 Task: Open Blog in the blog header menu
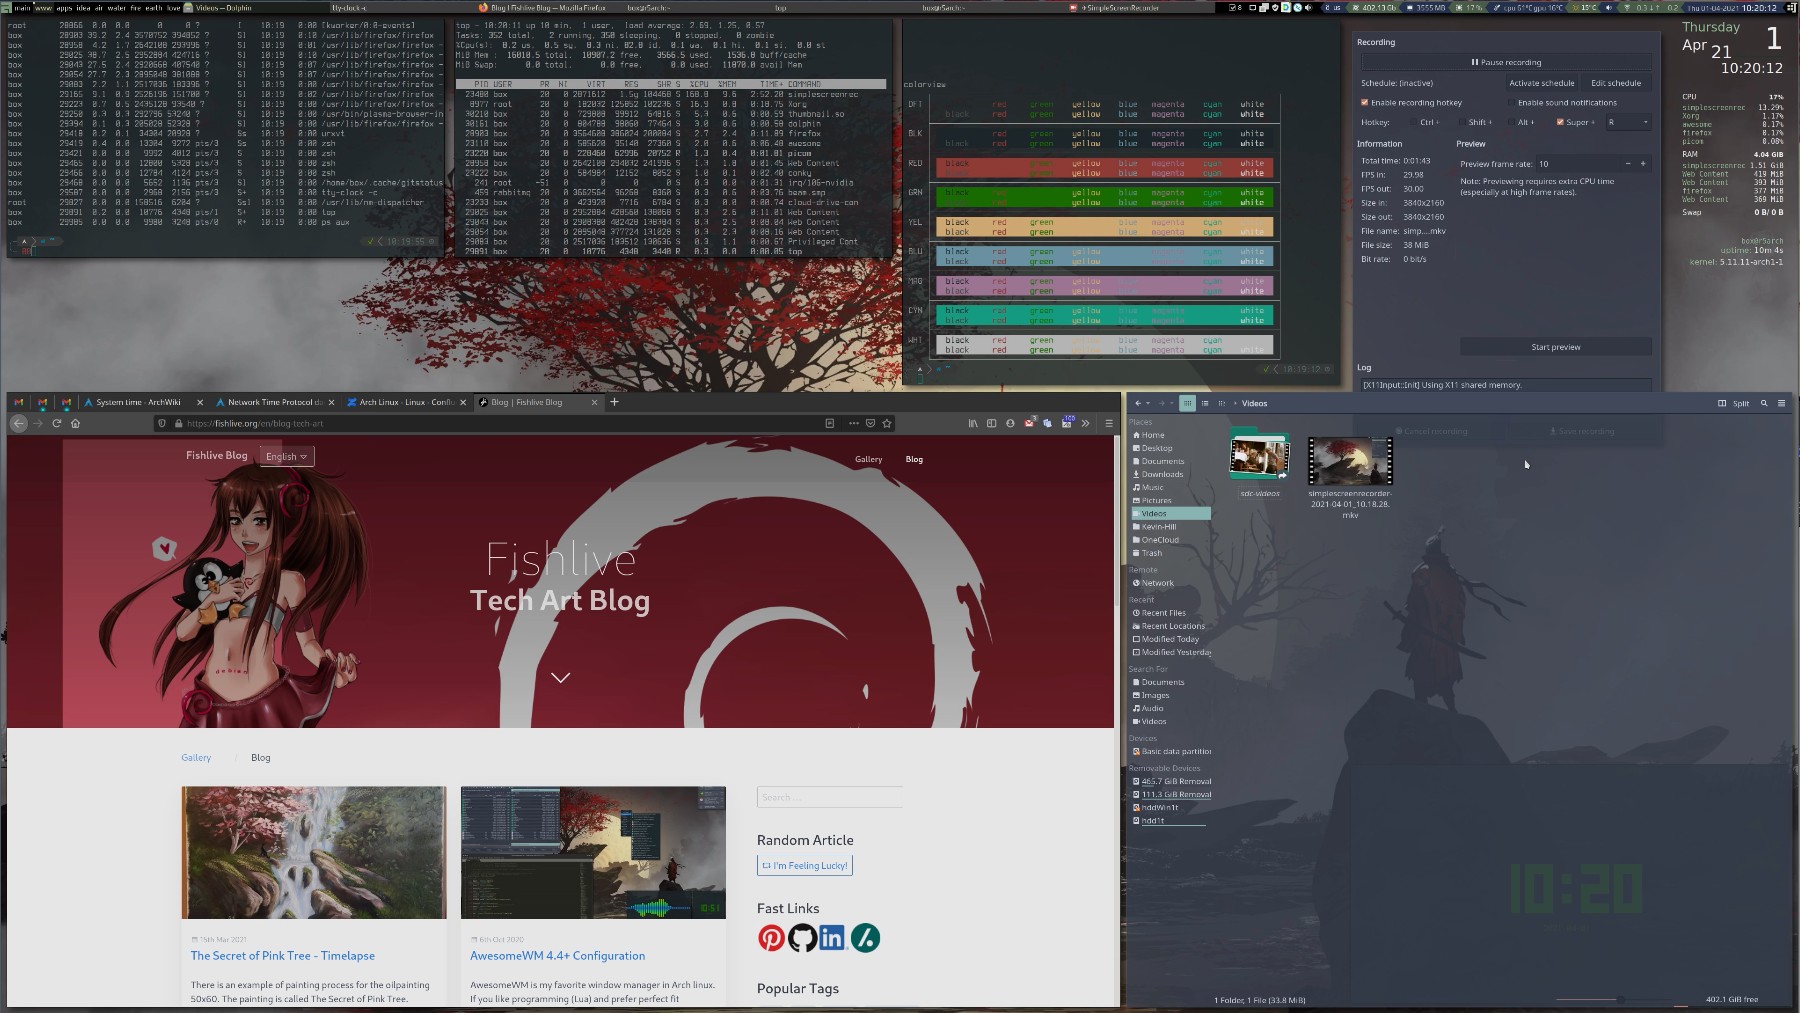(x=914, y=459)
